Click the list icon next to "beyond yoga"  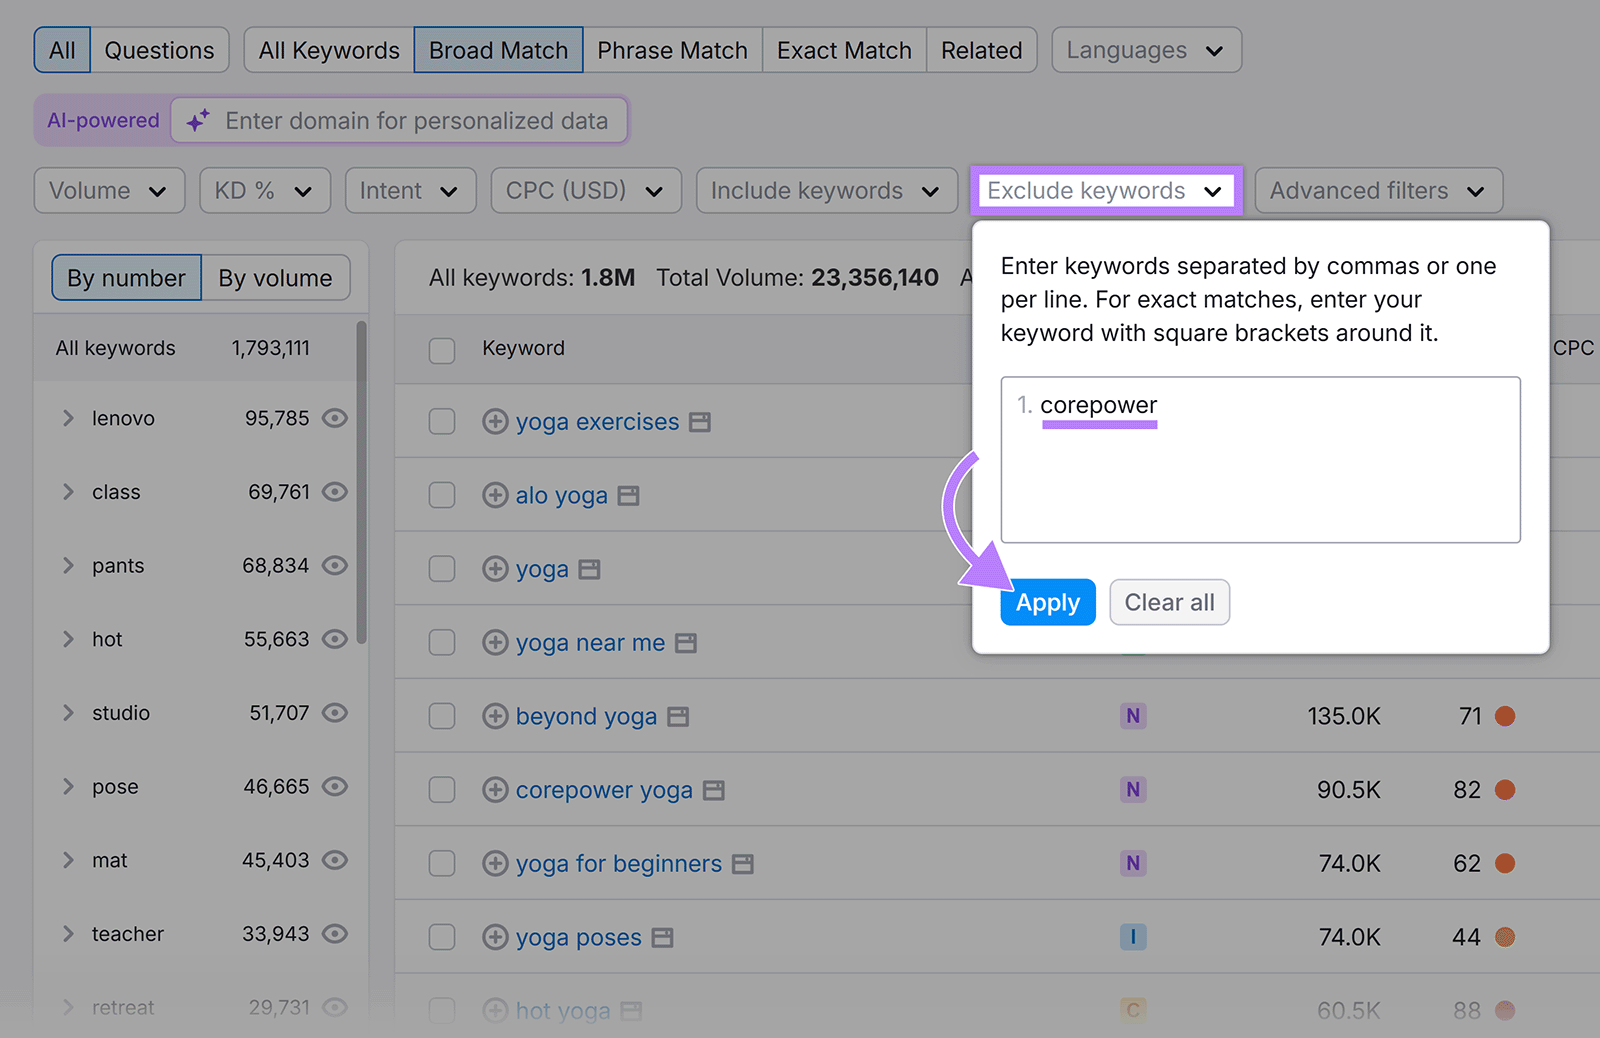(x=679, y=715)
